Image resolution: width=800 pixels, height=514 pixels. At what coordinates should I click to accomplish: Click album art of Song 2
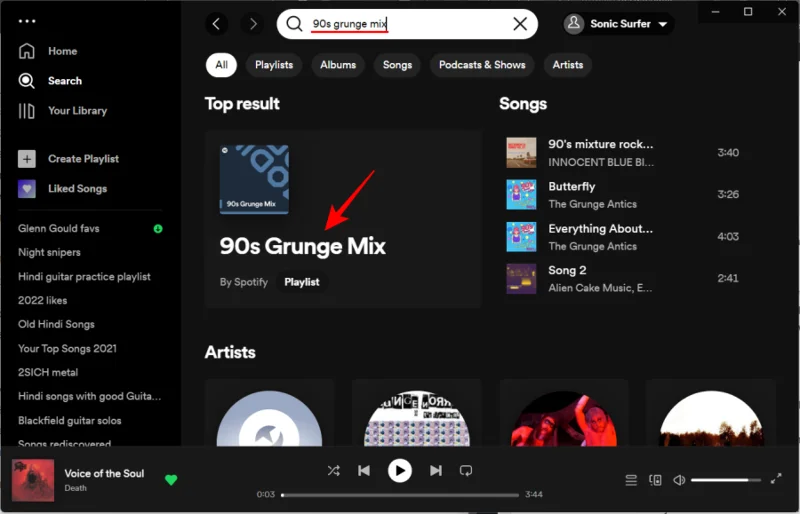[x=521, y=279]
